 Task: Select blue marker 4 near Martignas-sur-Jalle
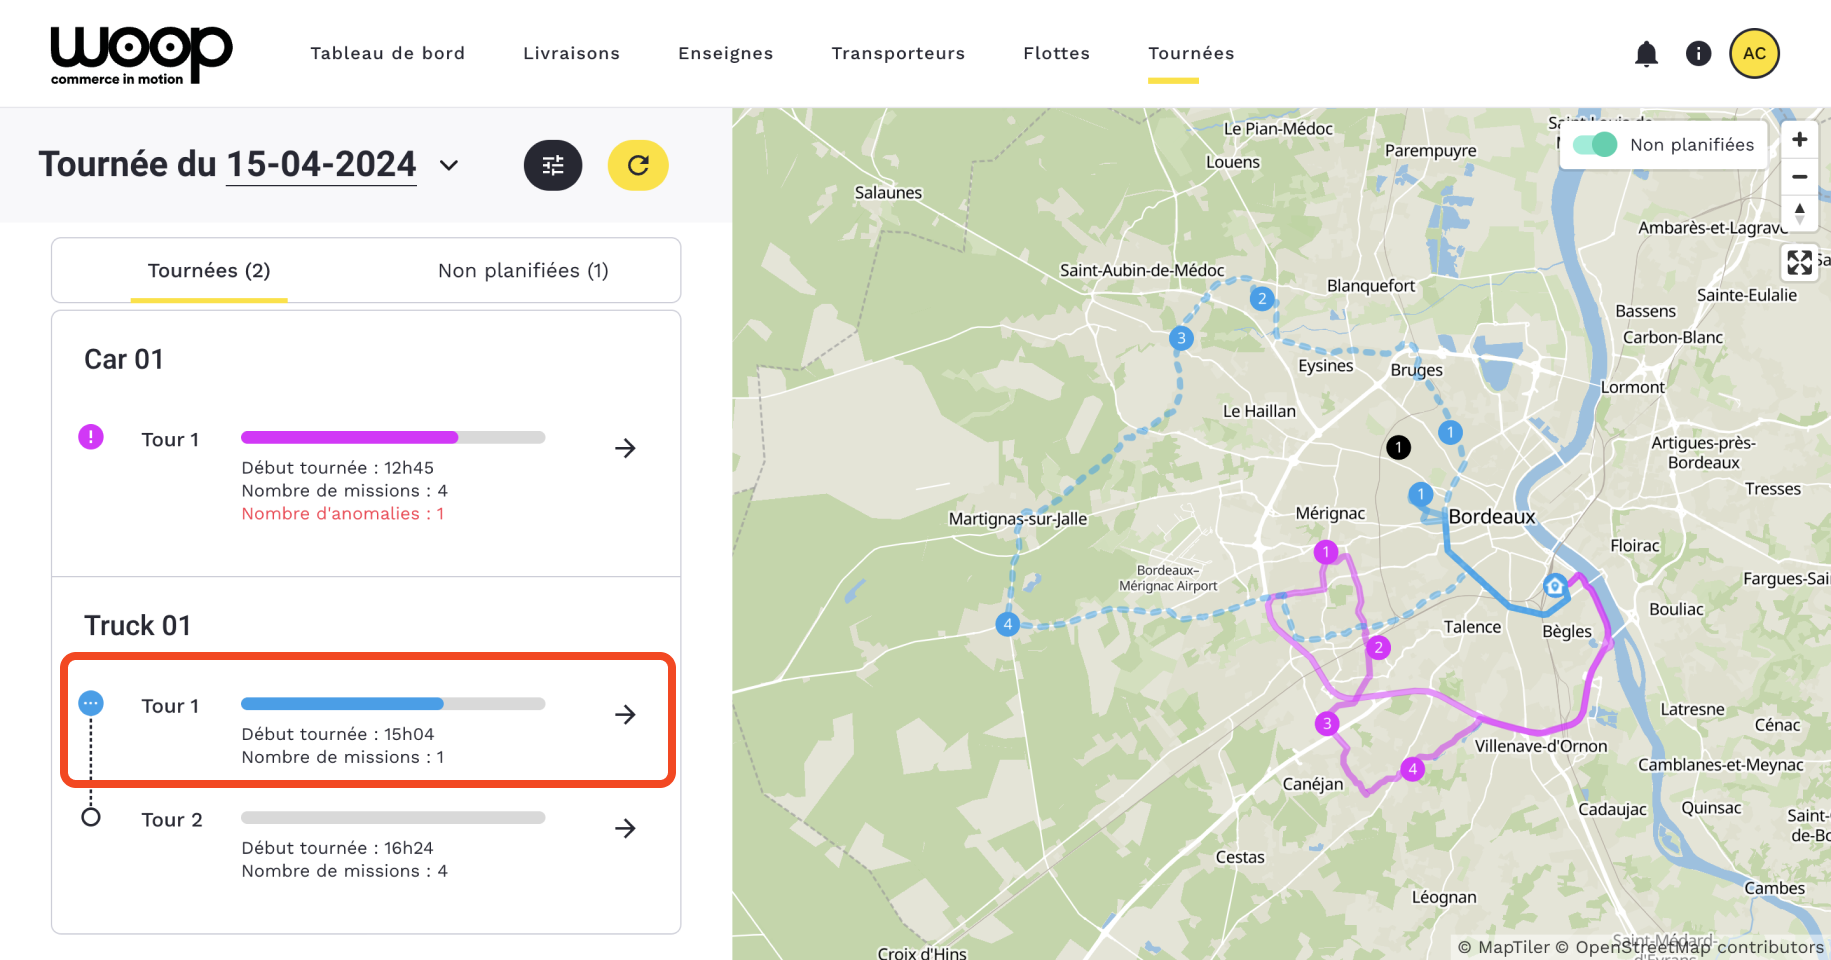(x=1008, y=625)
